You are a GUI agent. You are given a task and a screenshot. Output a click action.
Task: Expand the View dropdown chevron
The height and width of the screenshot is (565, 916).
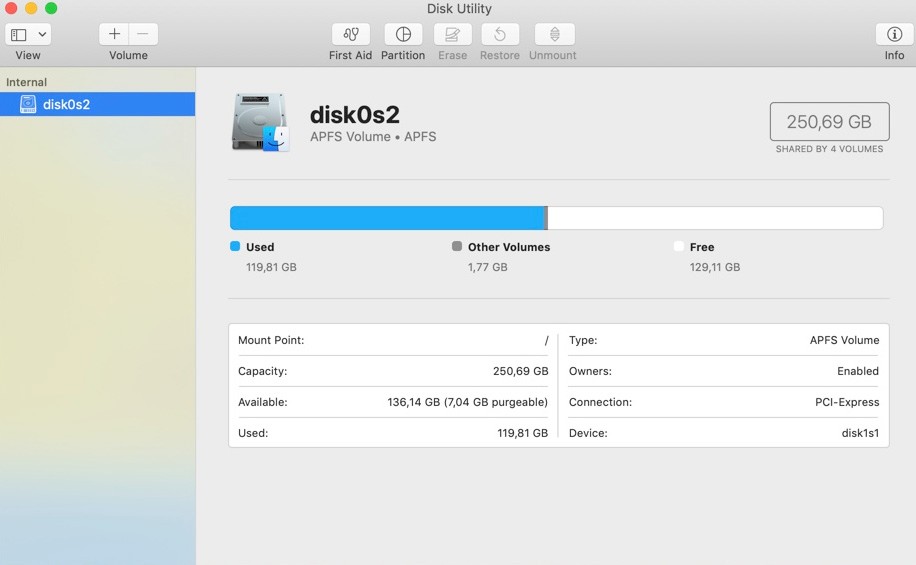(x=42, y=34)
